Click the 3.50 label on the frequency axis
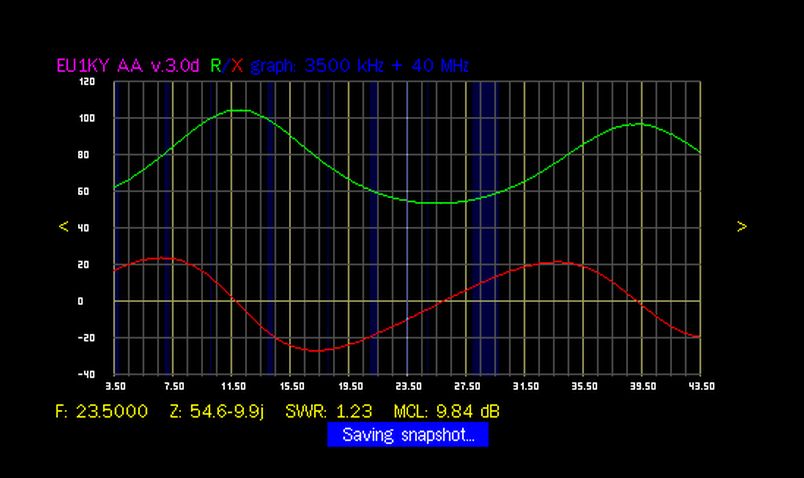This screenshot has height=478, width=804. pyautogui.click(x=115, y=385)
